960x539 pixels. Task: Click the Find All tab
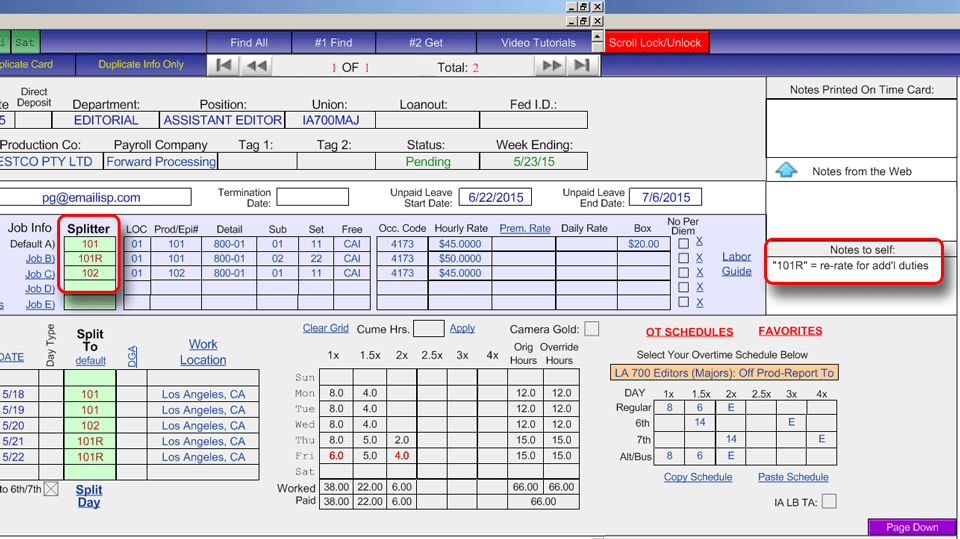pos(249,42)
